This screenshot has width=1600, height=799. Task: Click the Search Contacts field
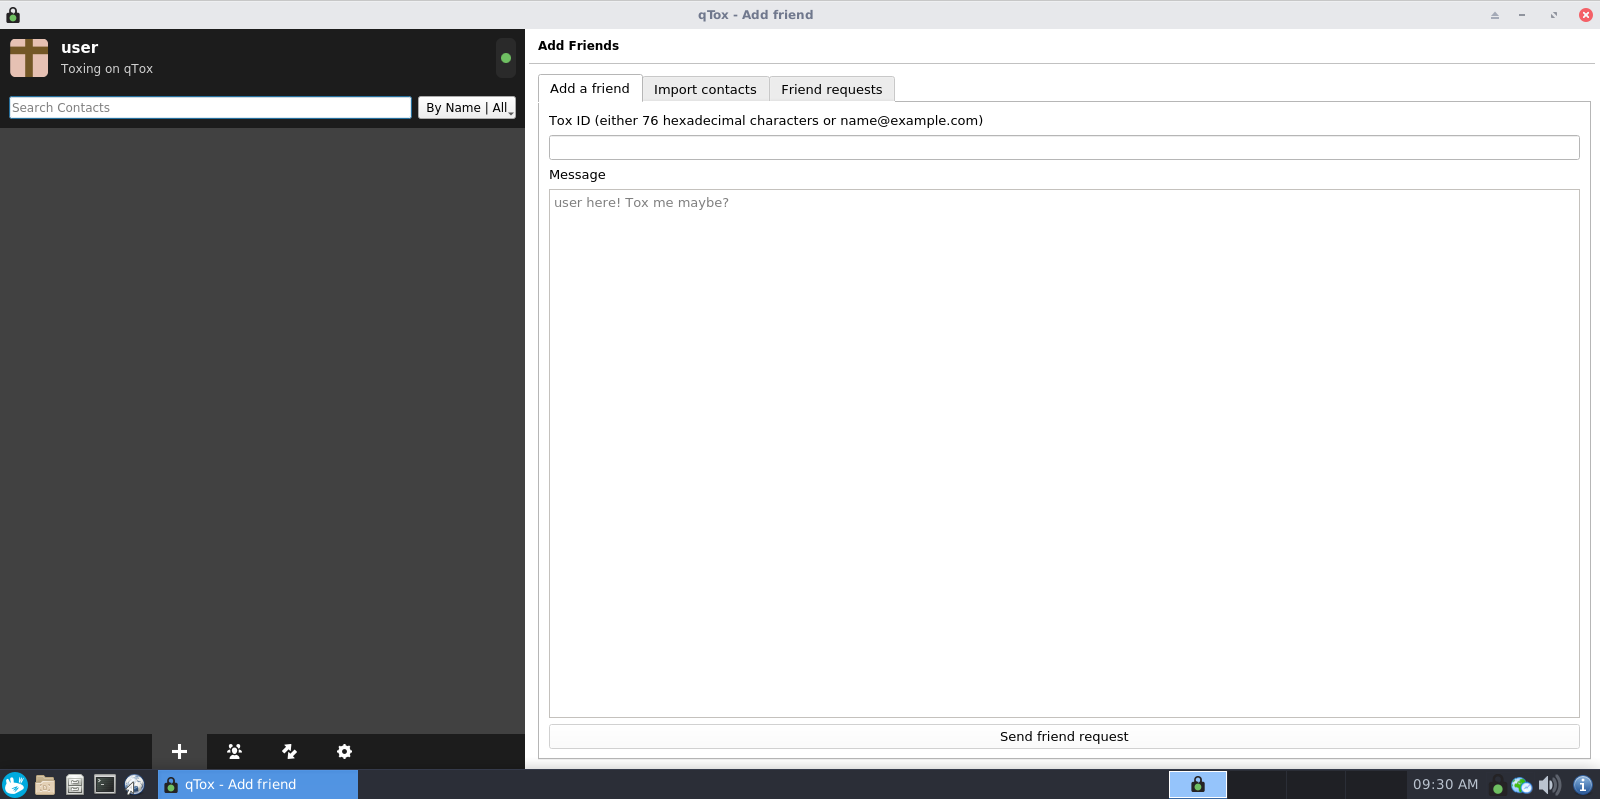tap(210, 107)
